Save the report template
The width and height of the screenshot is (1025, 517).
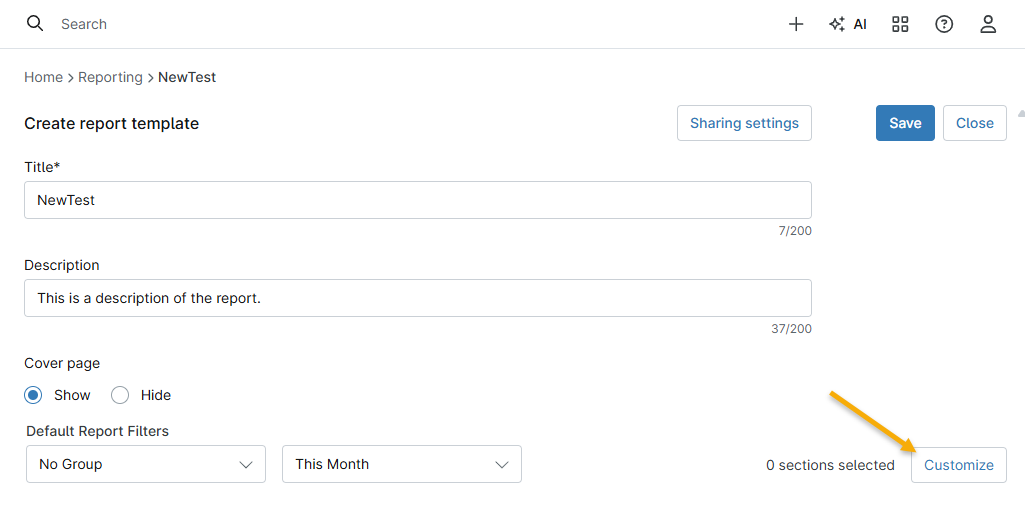click(x=905, y=123)
